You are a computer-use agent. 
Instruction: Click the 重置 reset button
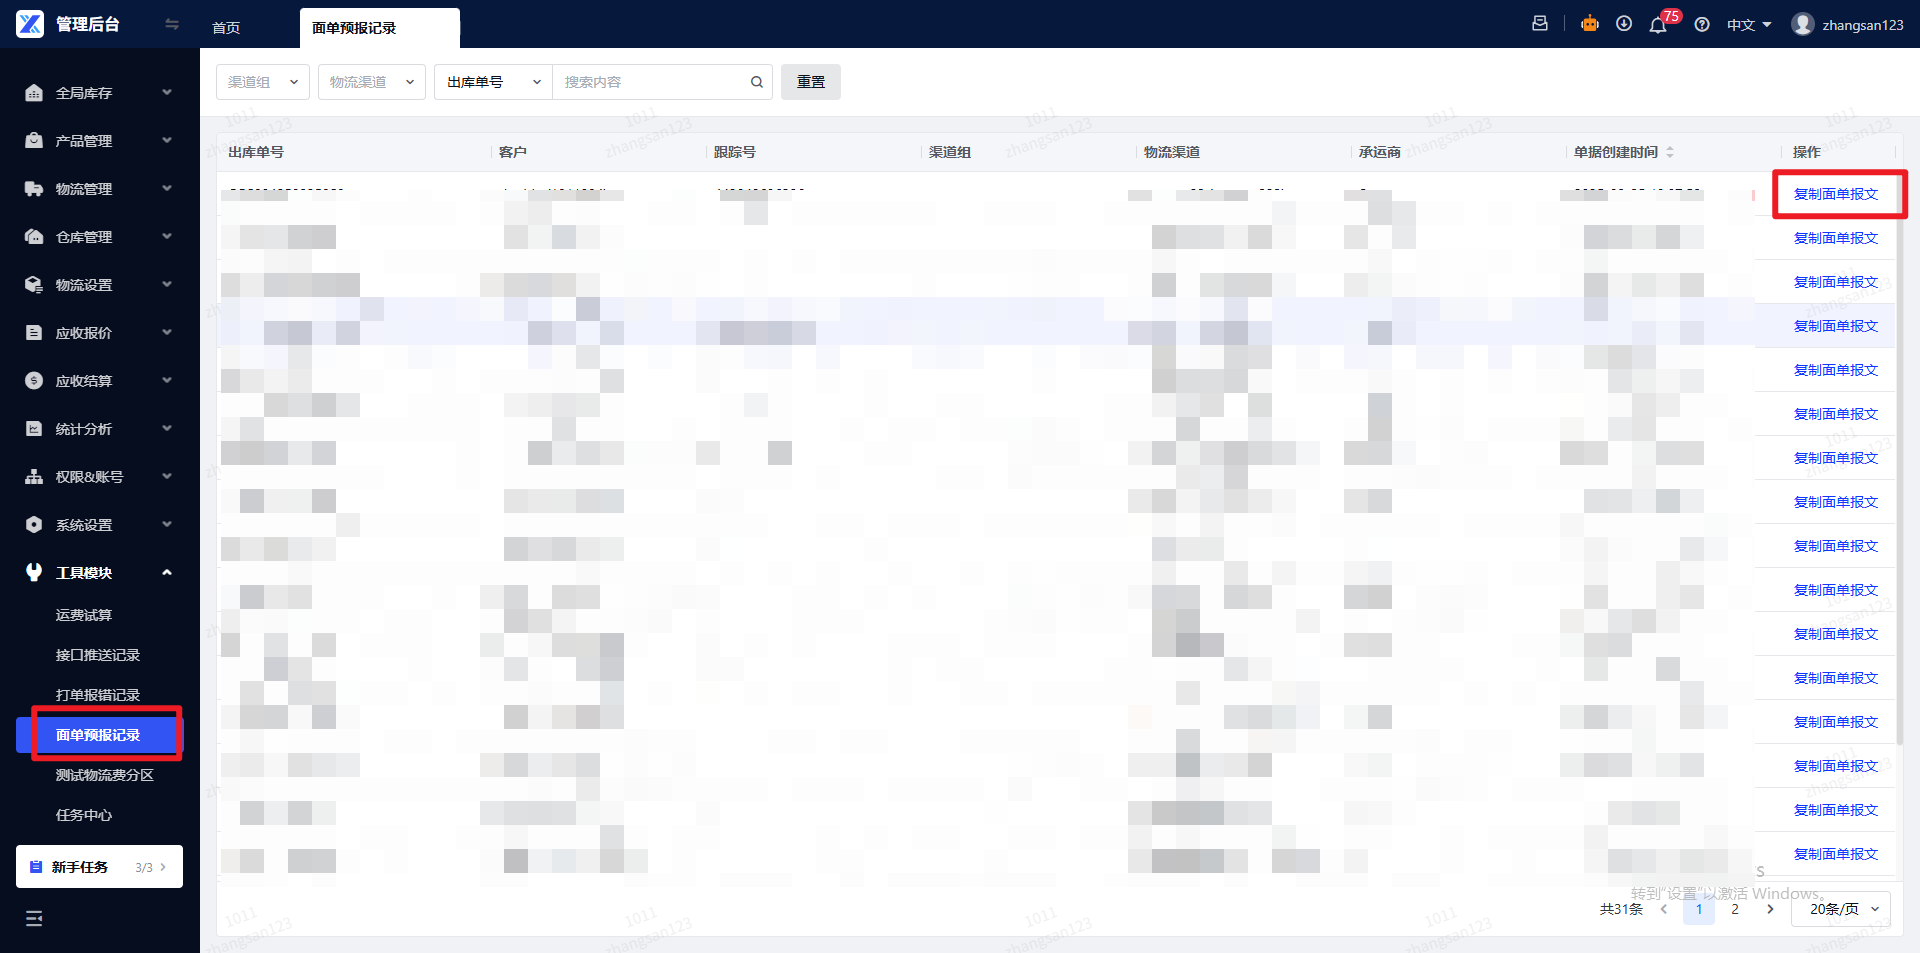(x=811, y=82)
